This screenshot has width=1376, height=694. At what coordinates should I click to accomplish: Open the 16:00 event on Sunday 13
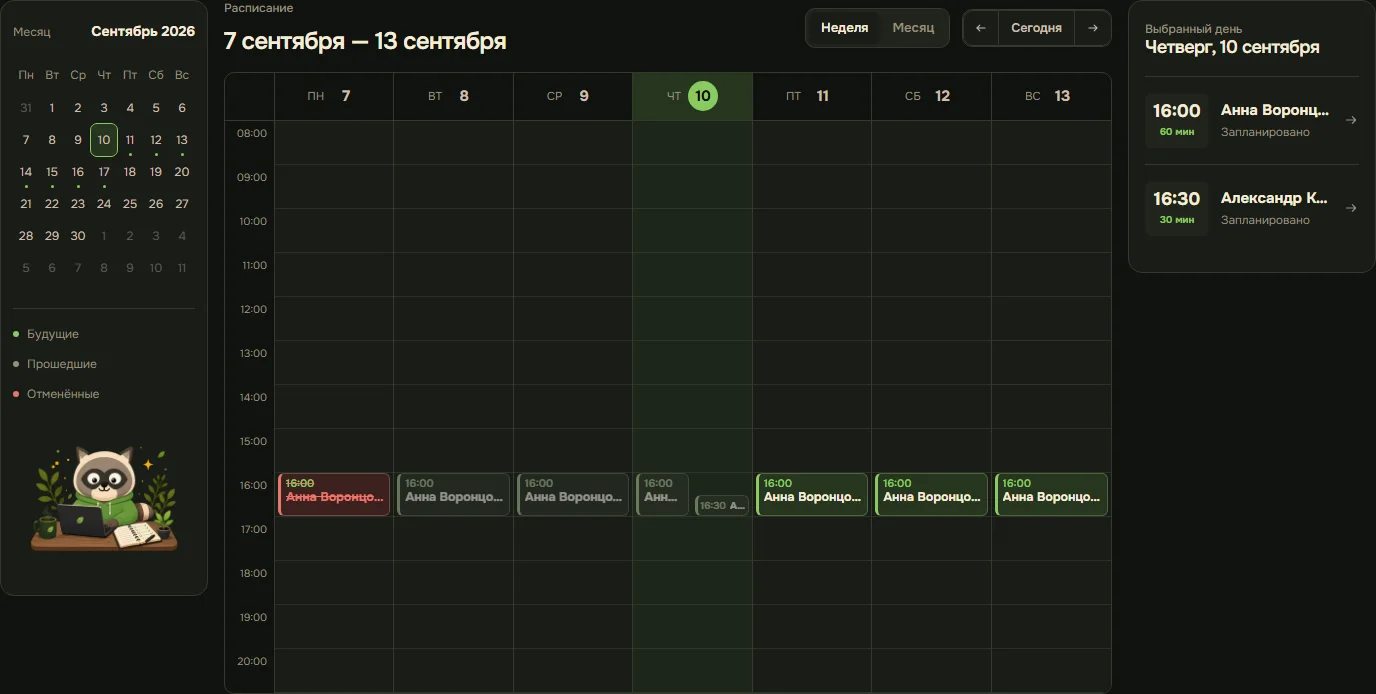[1051, 494]
